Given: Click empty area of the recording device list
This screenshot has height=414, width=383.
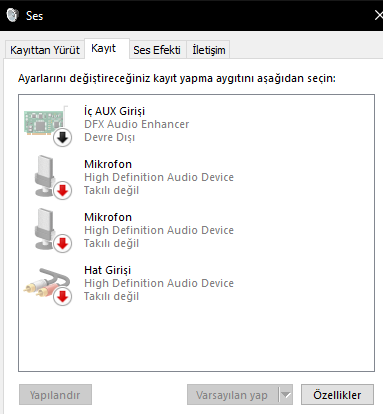Looking at the screenshot, I should [196, 338].
